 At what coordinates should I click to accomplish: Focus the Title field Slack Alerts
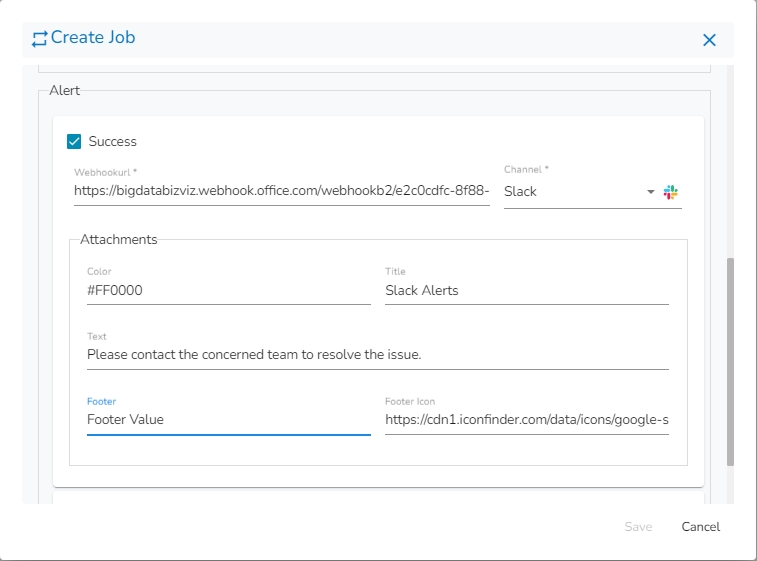(x=526, y=291)
